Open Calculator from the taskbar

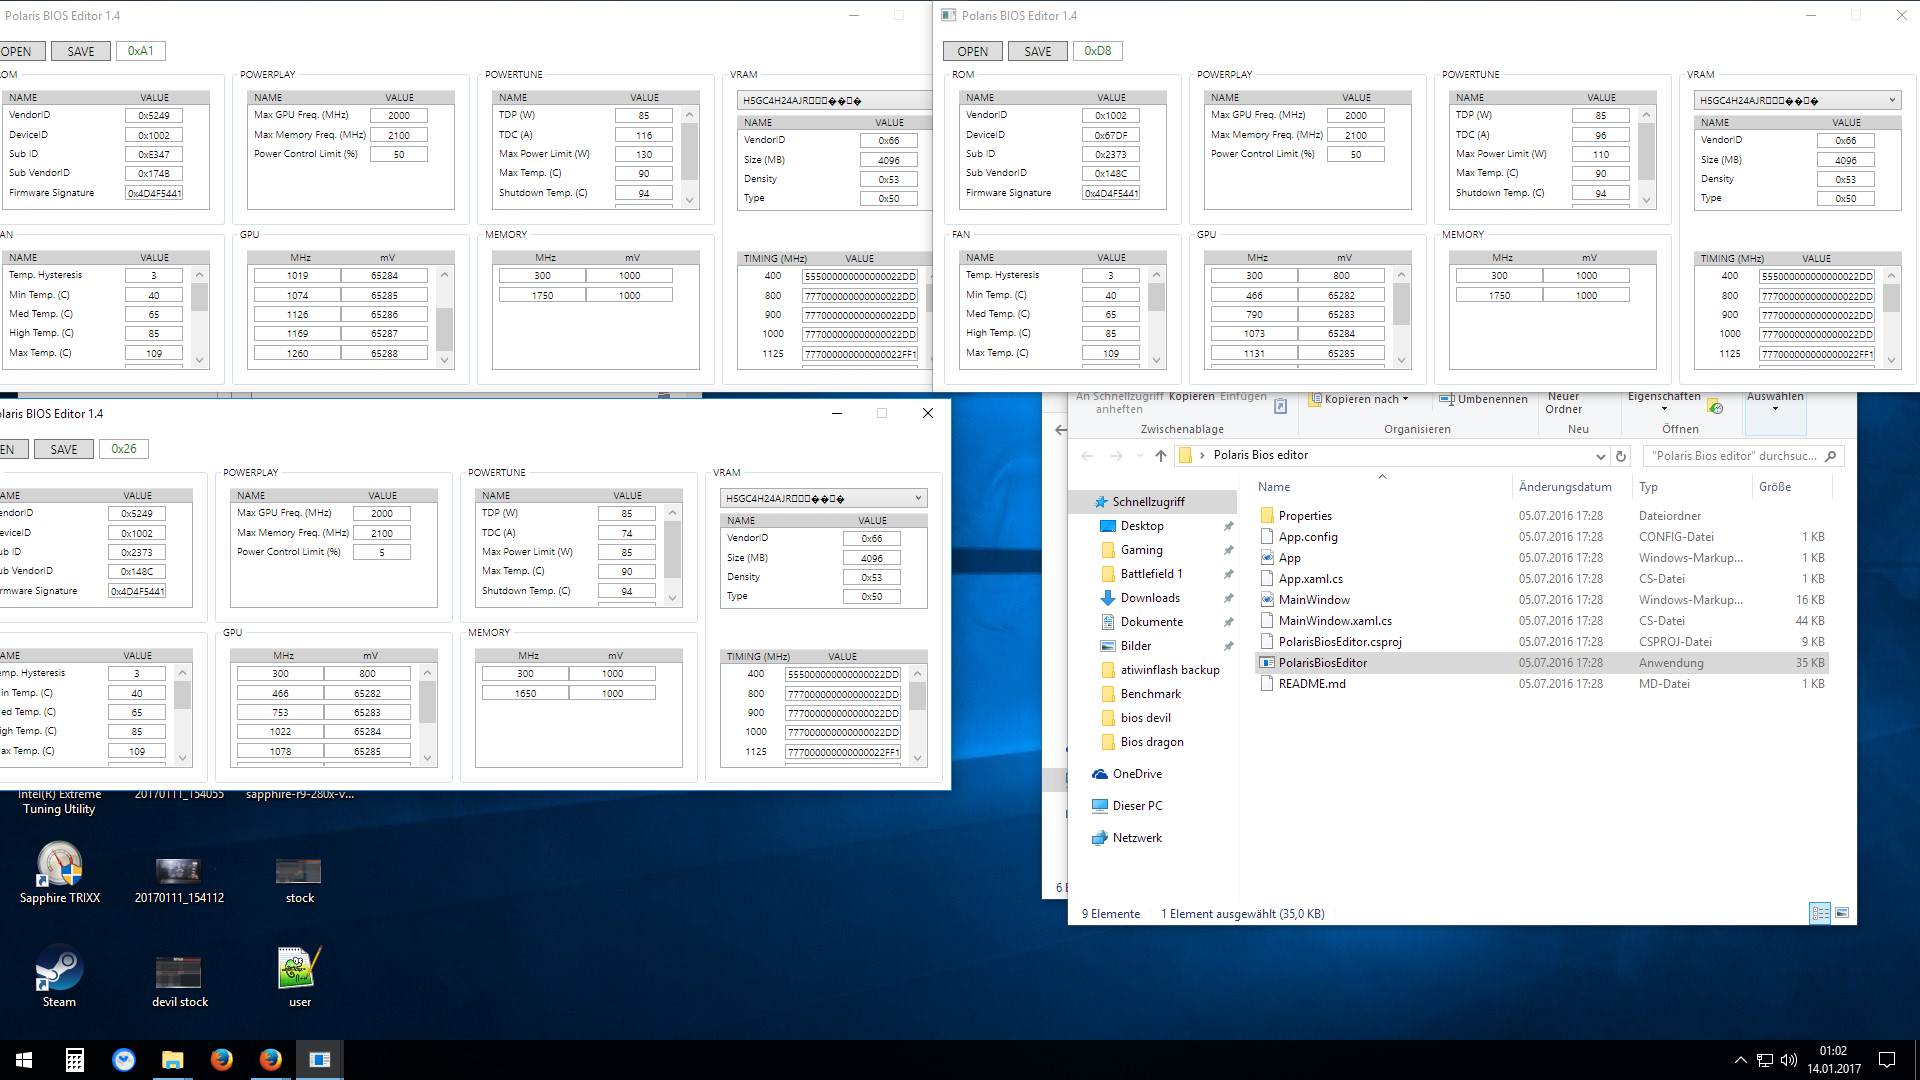[x=75, y=1060]
